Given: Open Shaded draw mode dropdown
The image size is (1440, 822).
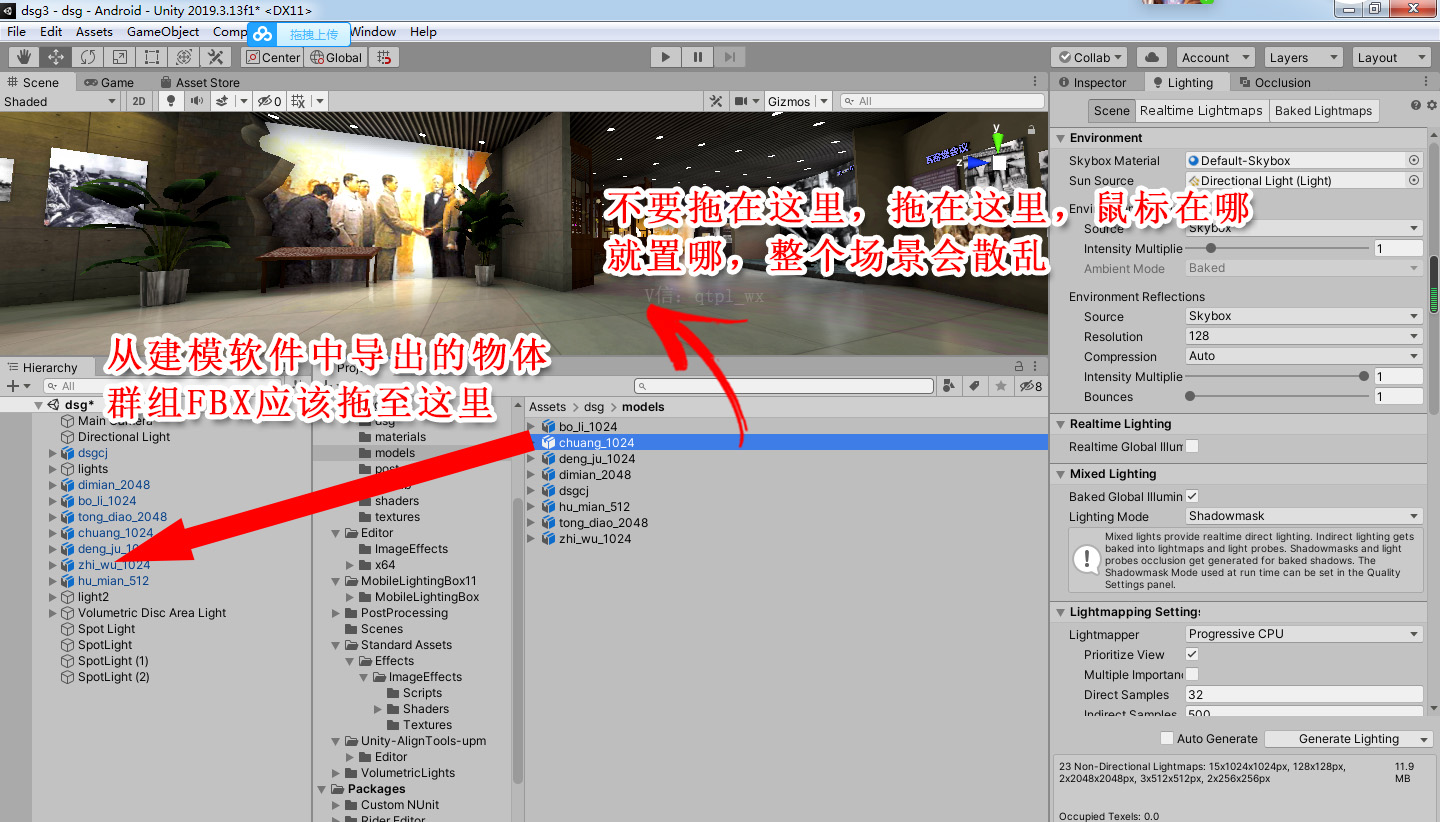Looking at the screenshot, I should coord(60,101).
